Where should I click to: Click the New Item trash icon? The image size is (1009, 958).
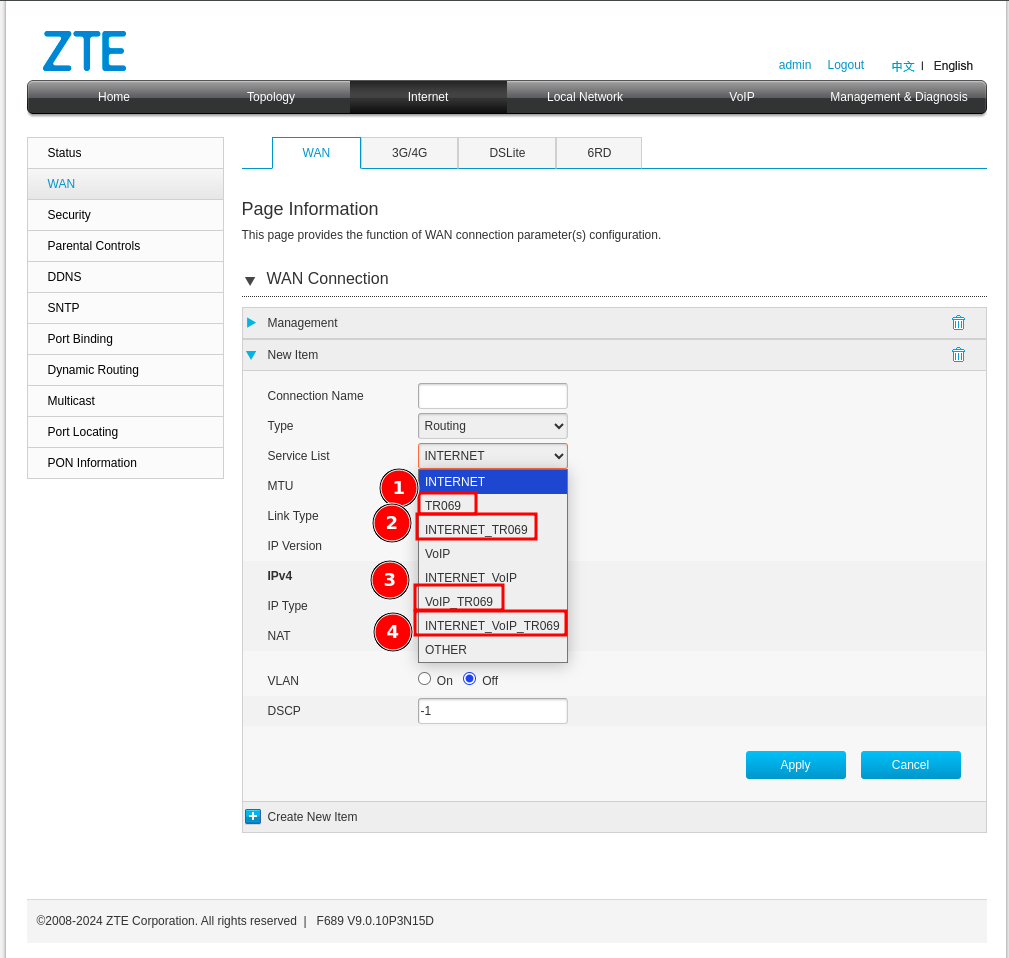coord(958,355)
